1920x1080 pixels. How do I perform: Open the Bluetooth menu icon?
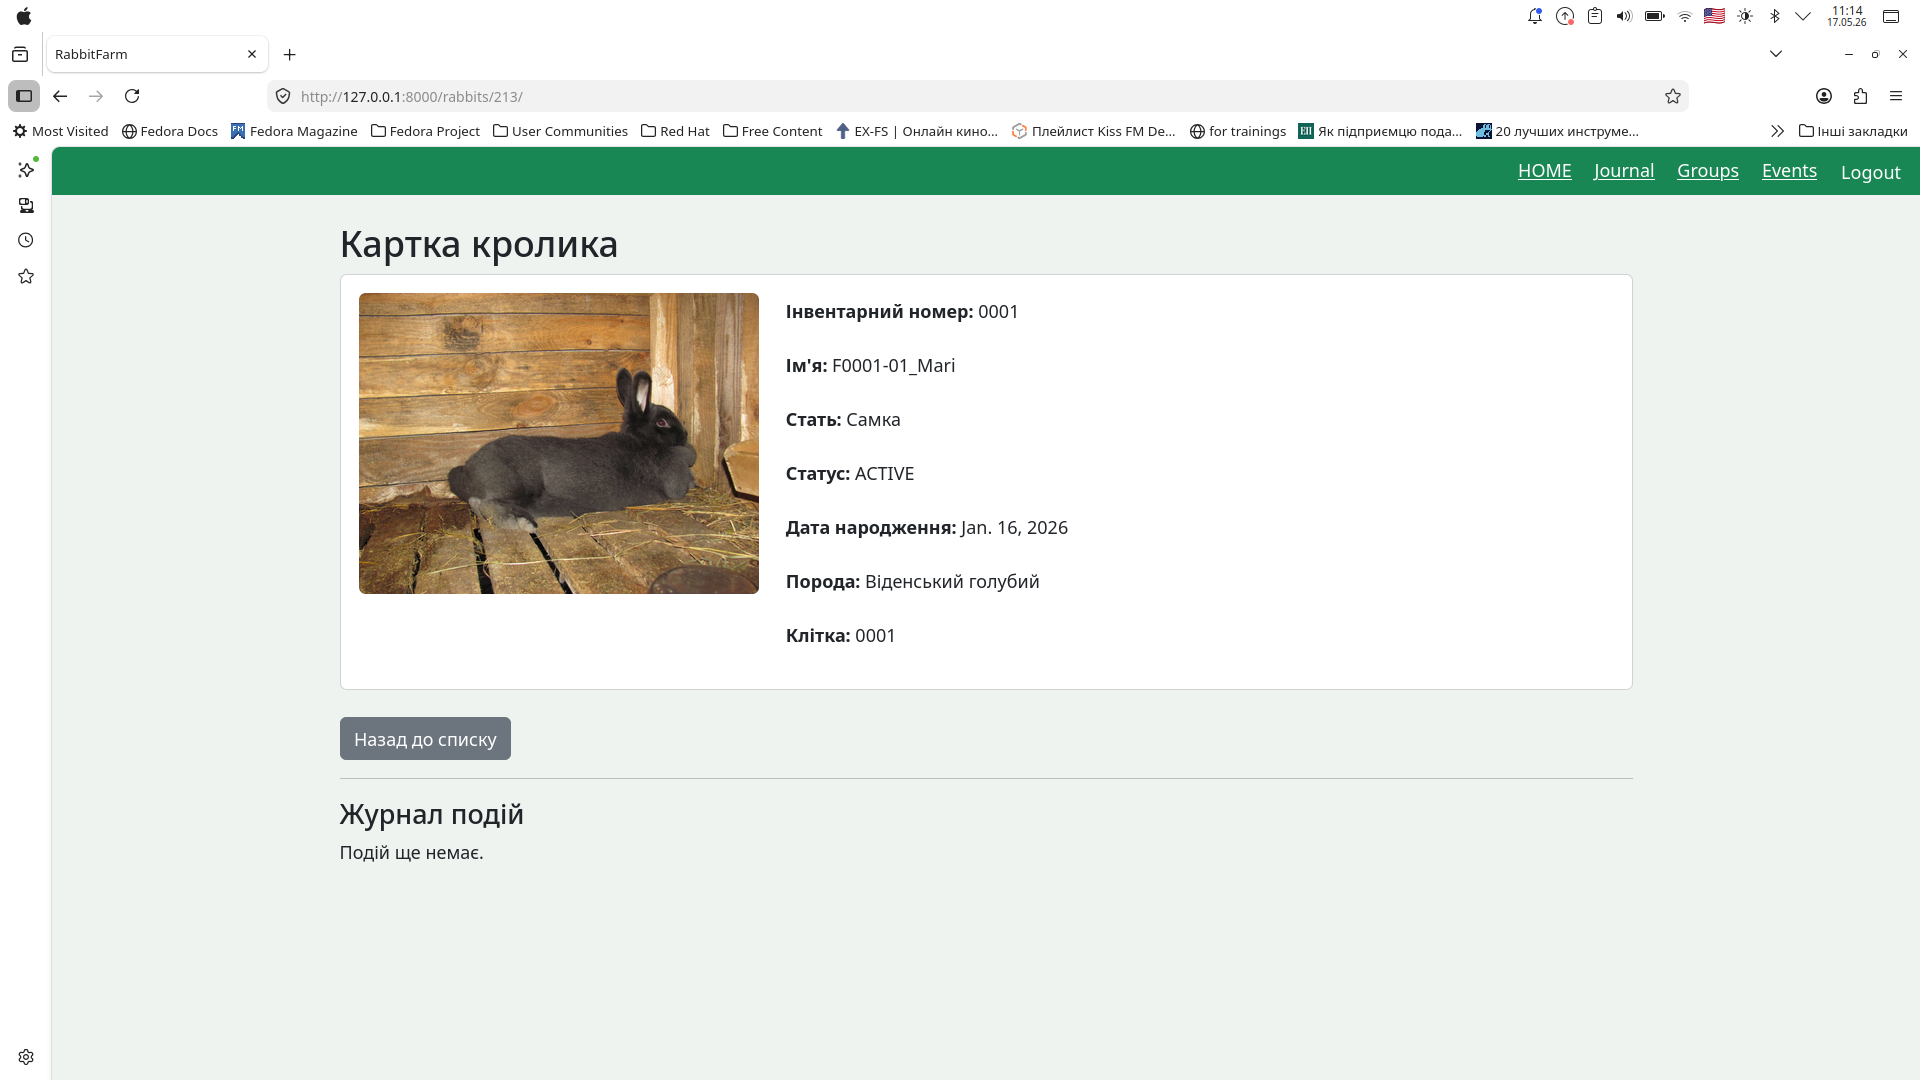[1775, 16]
